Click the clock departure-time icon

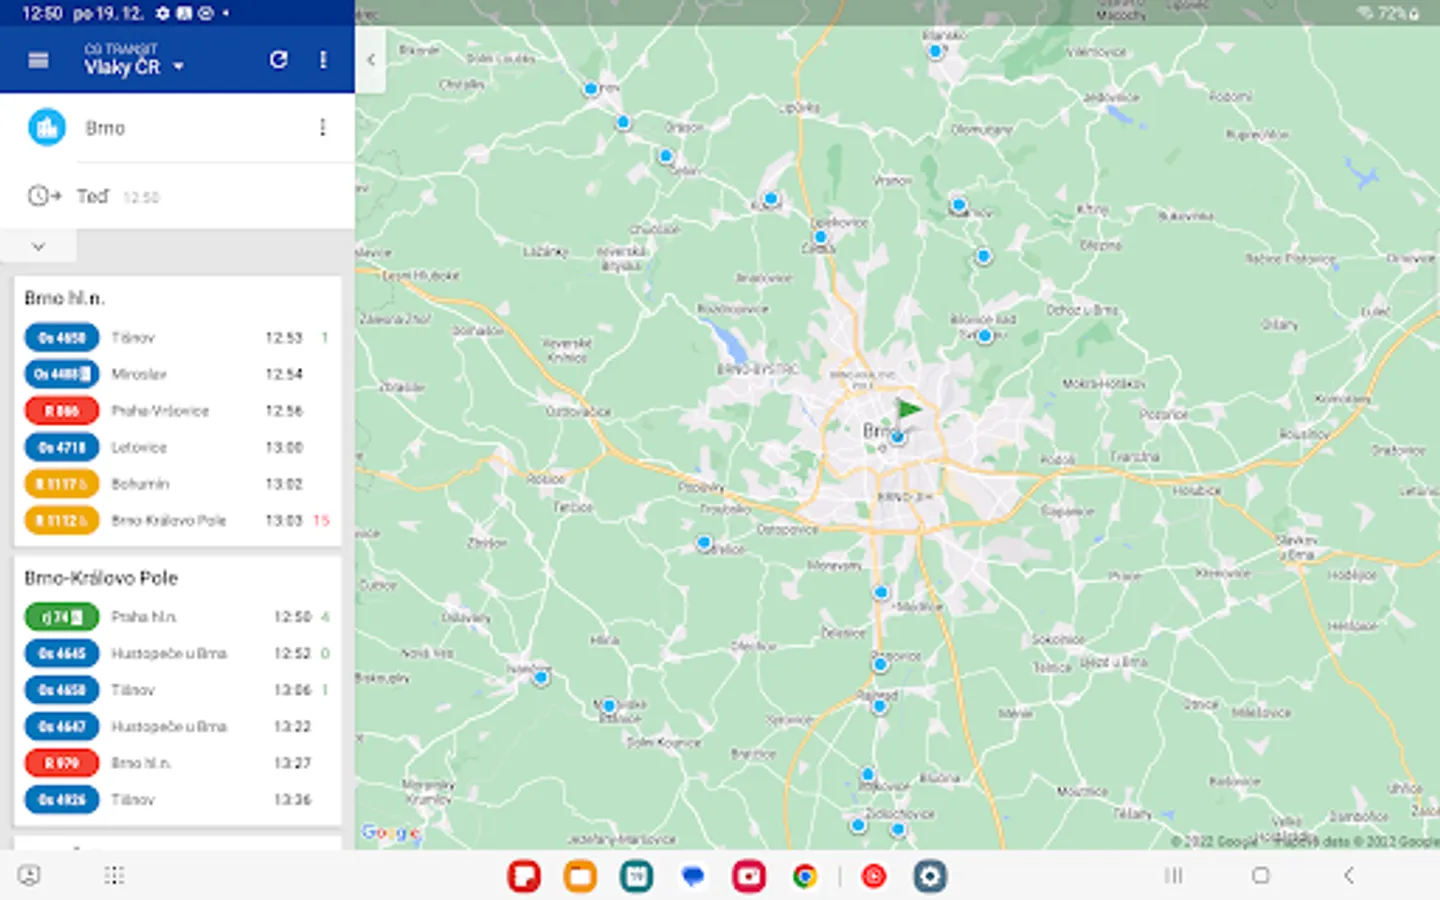43,196
